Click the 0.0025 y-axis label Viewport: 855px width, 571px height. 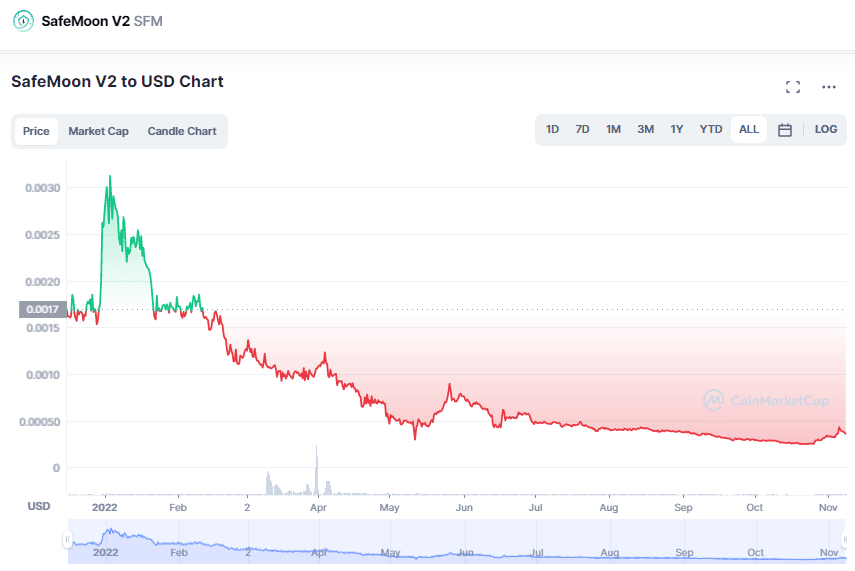pyautogui.click(x=43, y=235)
